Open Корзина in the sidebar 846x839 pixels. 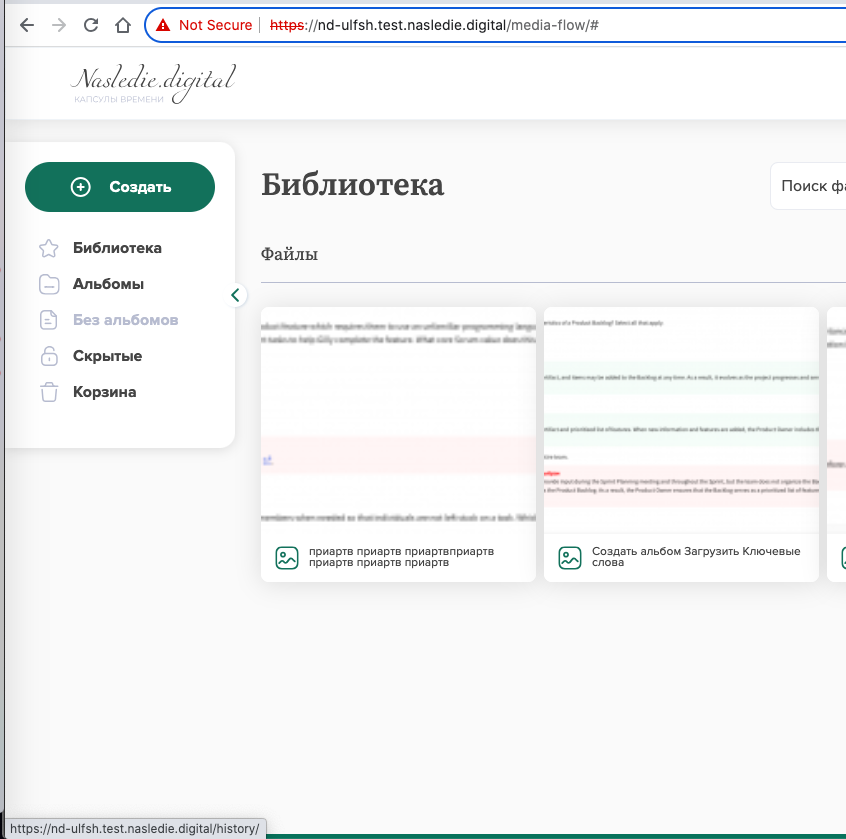[x=104, y=392]
